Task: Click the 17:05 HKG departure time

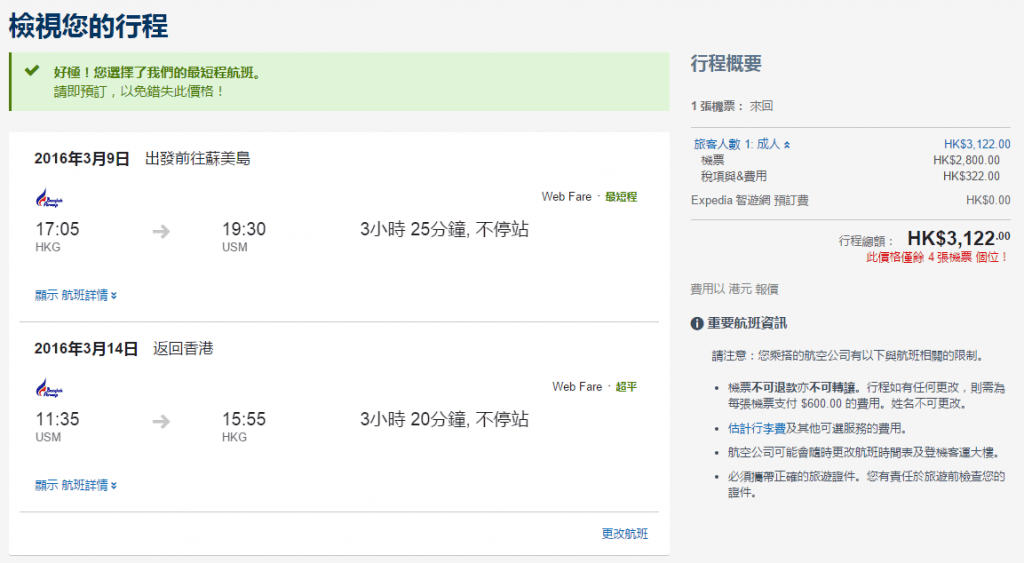Action: pos(57,230)
